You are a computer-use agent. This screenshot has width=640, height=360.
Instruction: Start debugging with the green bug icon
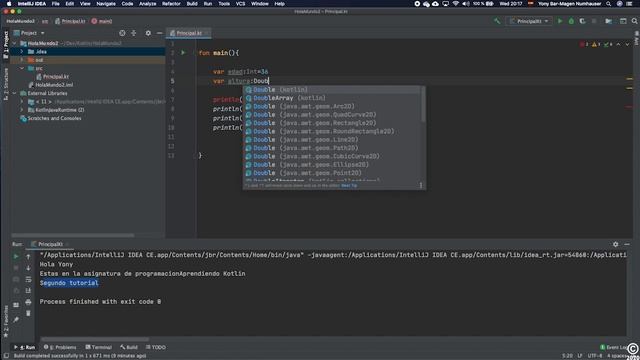(x=571, y=21)
